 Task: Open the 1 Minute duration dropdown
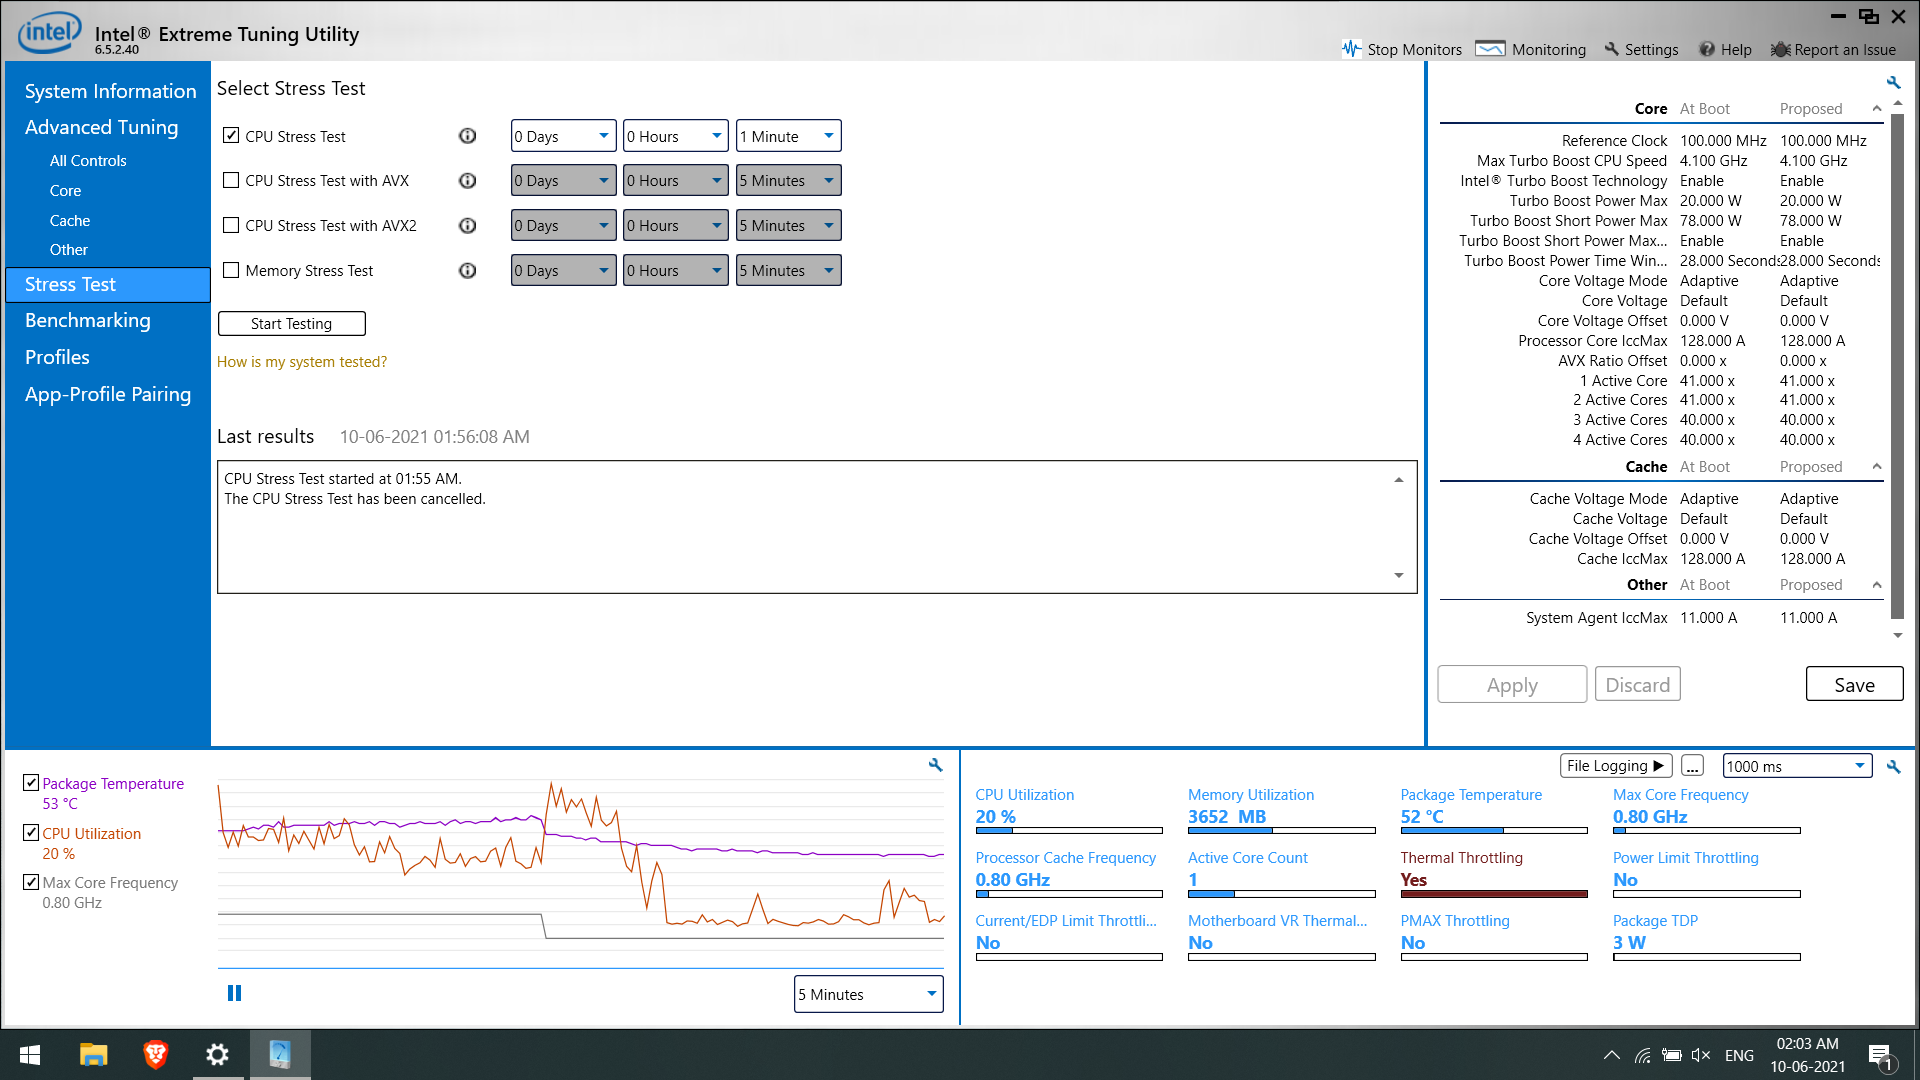(788, 136)
